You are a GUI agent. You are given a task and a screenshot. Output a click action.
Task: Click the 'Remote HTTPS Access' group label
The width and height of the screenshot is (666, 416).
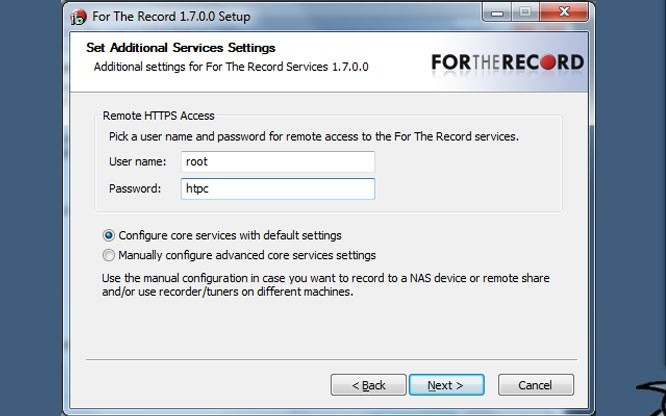click(x=158, y=116)
